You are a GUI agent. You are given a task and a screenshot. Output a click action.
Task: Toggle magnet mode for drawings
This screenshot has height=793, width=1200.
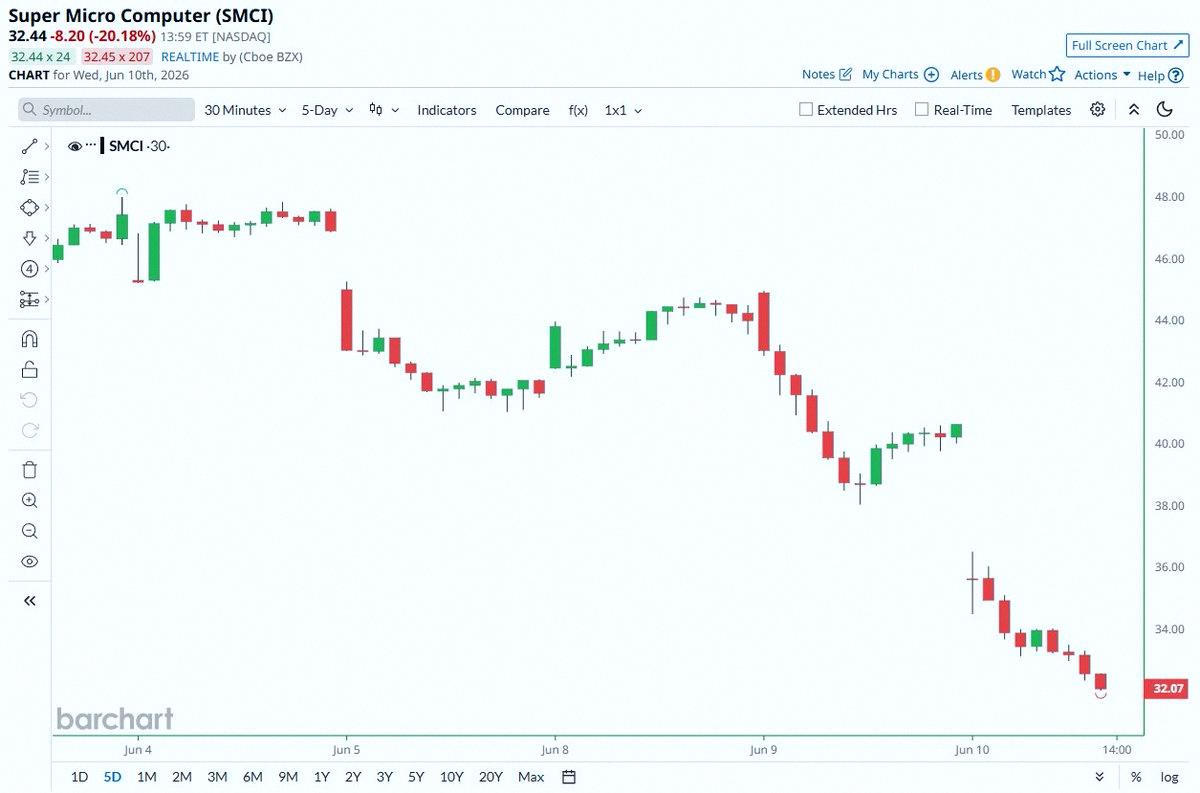(x=29, y=339)
